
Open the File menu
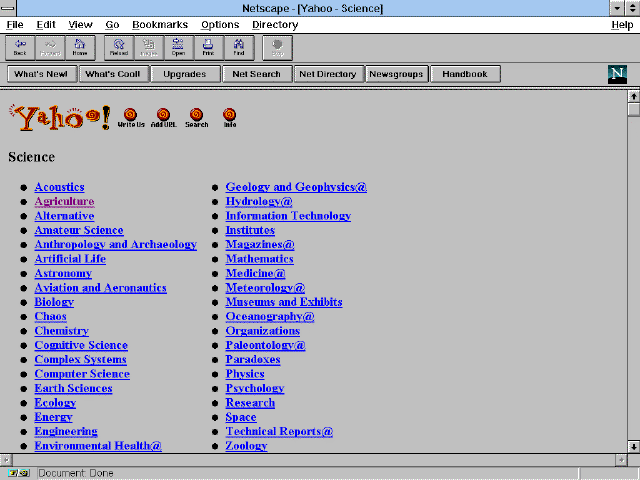pyautogui.click(x=15, y=25)
